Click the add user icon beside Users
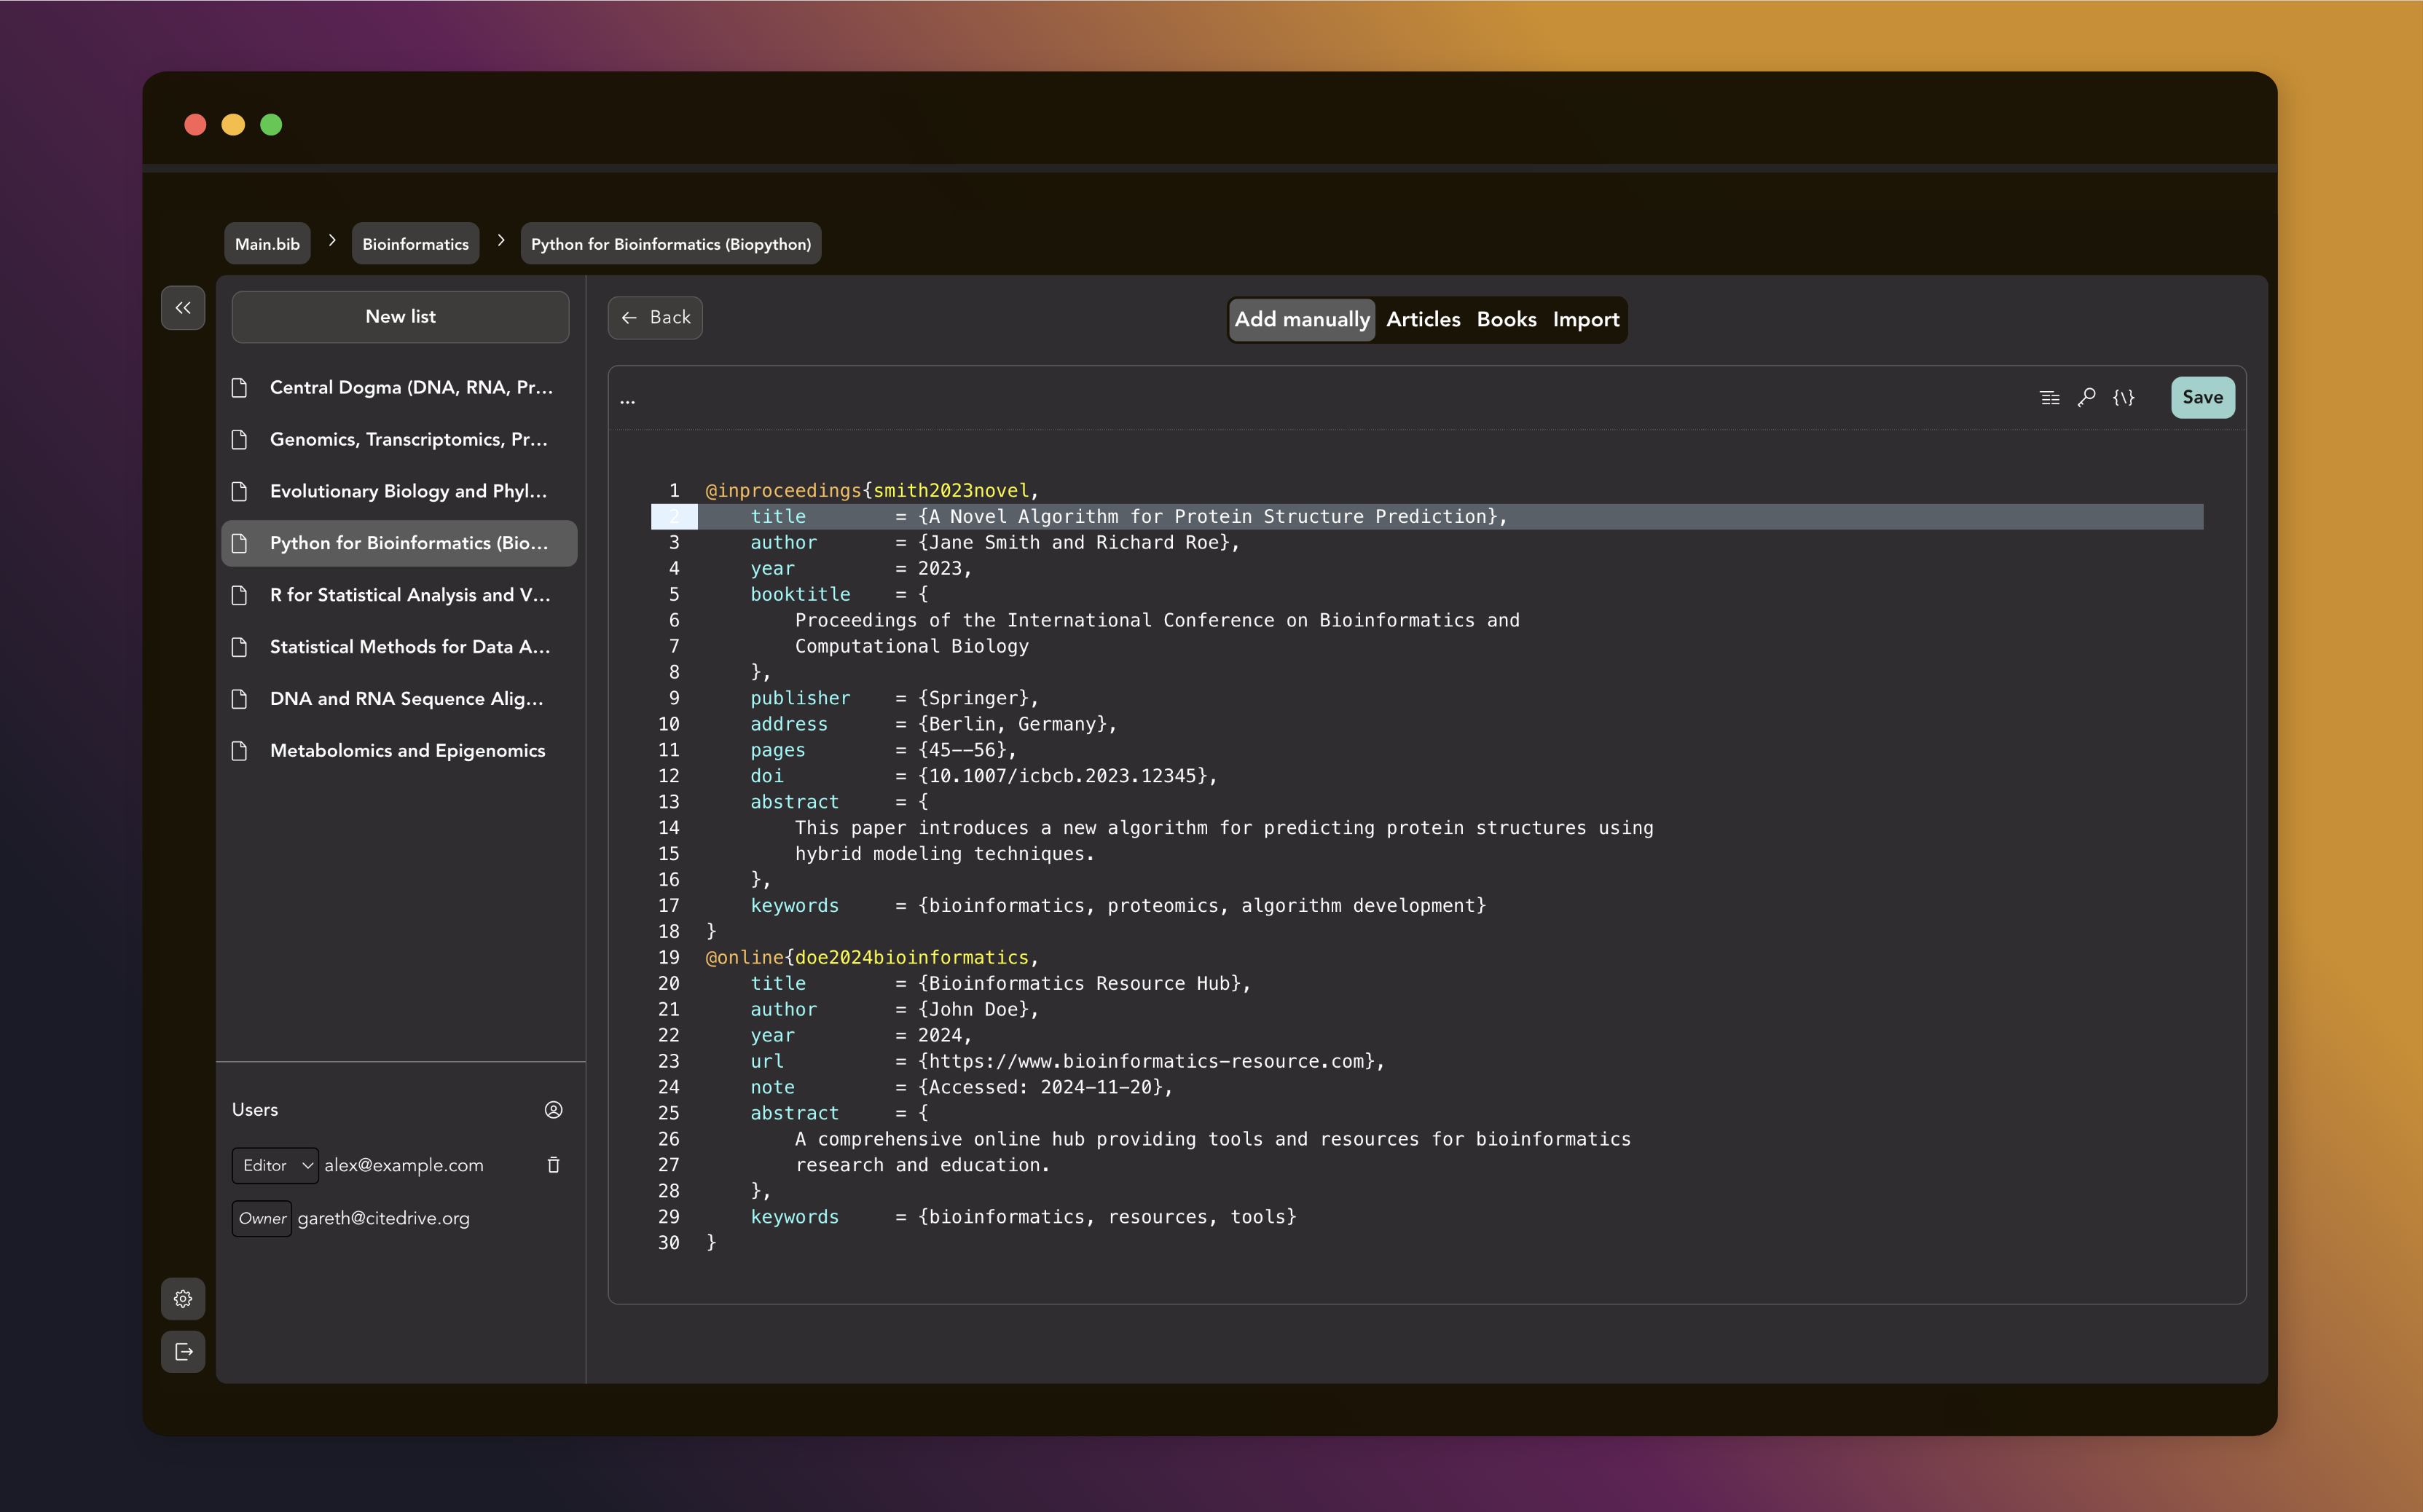 553,1110
